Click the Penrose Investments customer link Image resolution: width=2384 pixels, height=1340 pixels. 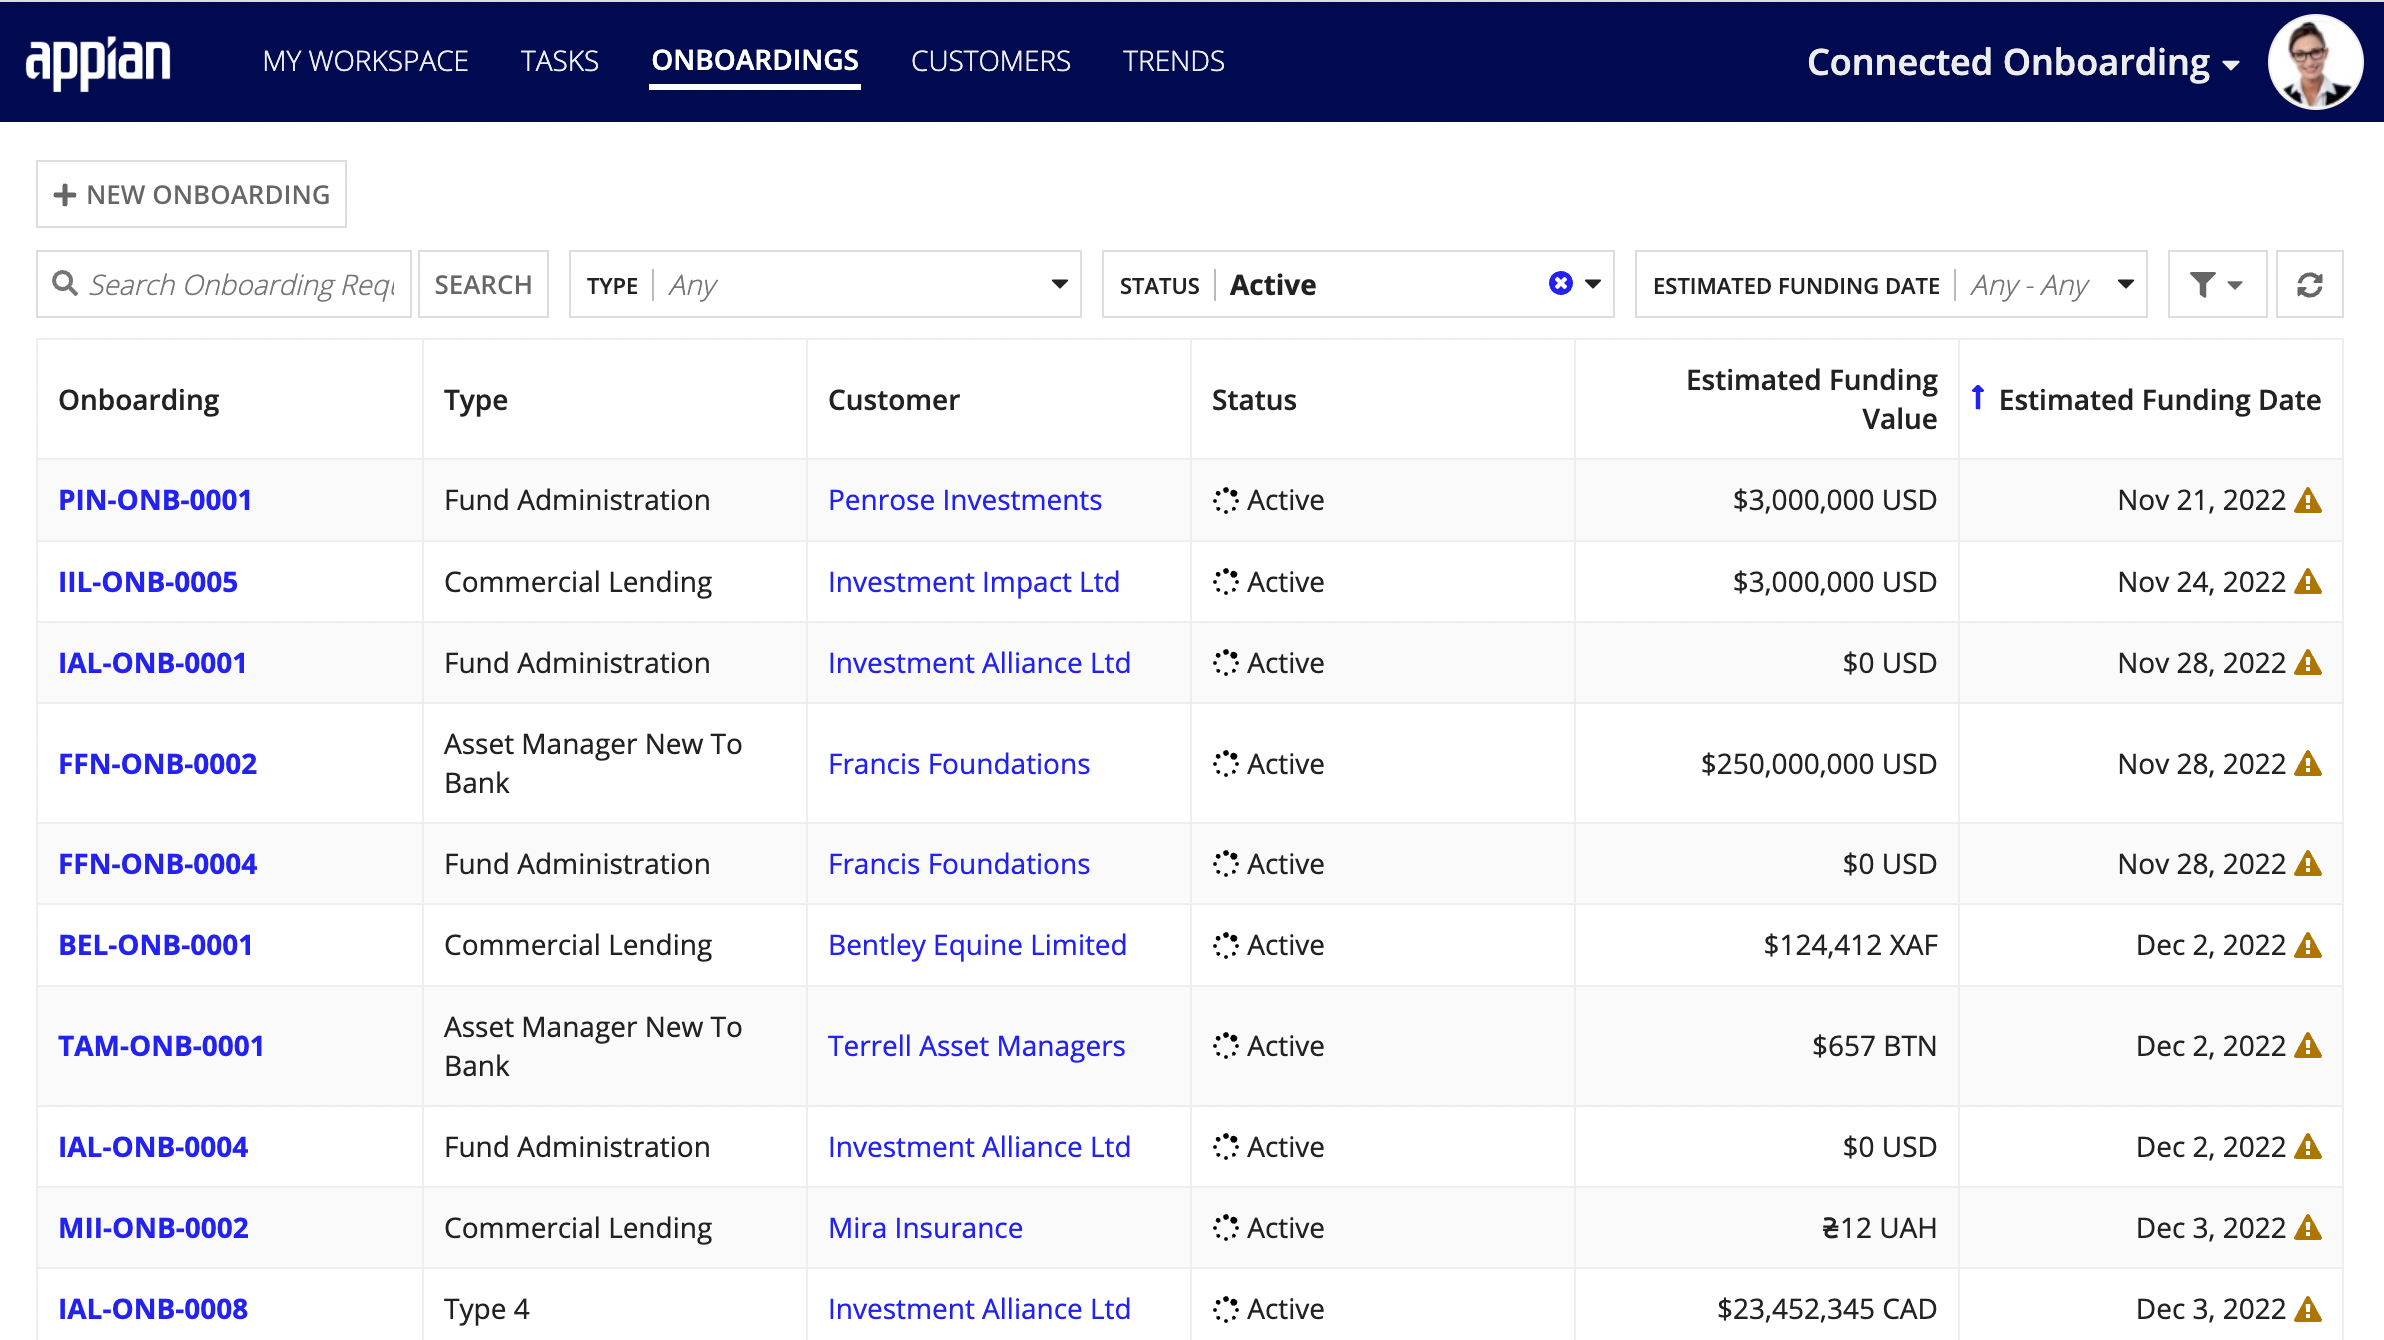[x=966, y=500]
